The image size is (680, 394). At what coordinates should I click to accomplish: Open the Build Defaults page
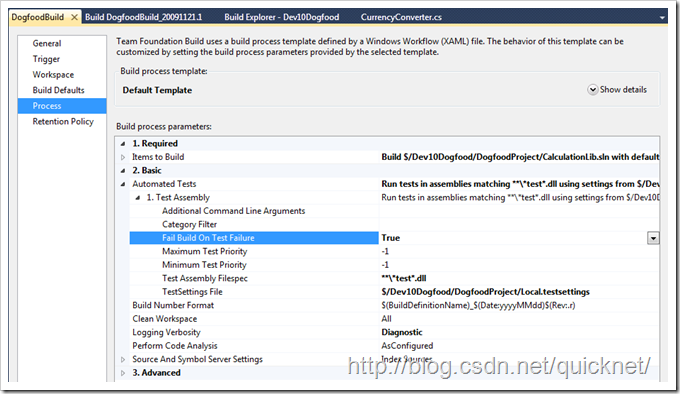coord(59,90)
